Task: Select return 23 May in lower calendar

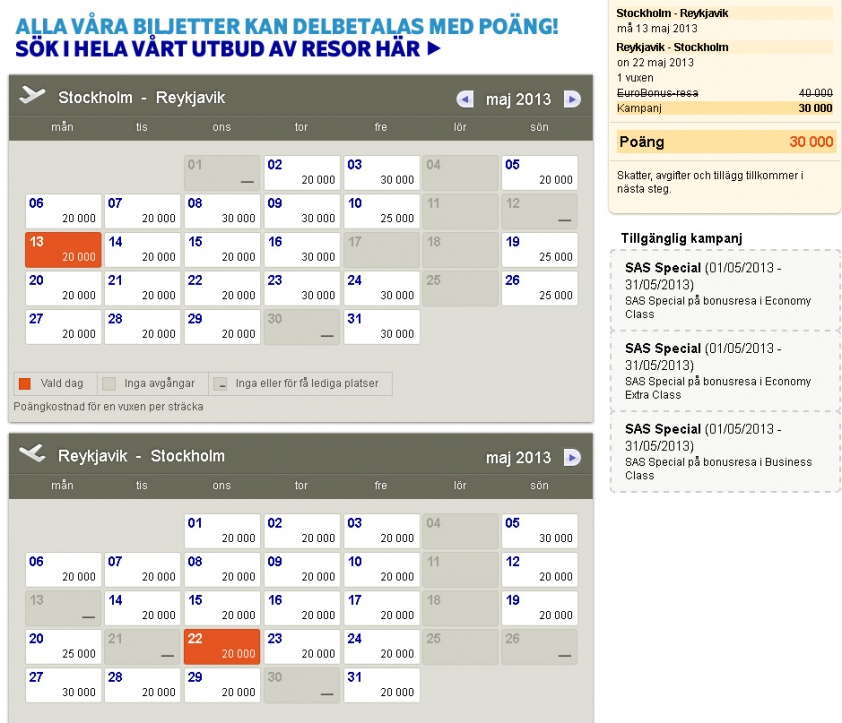Action: 302,647
